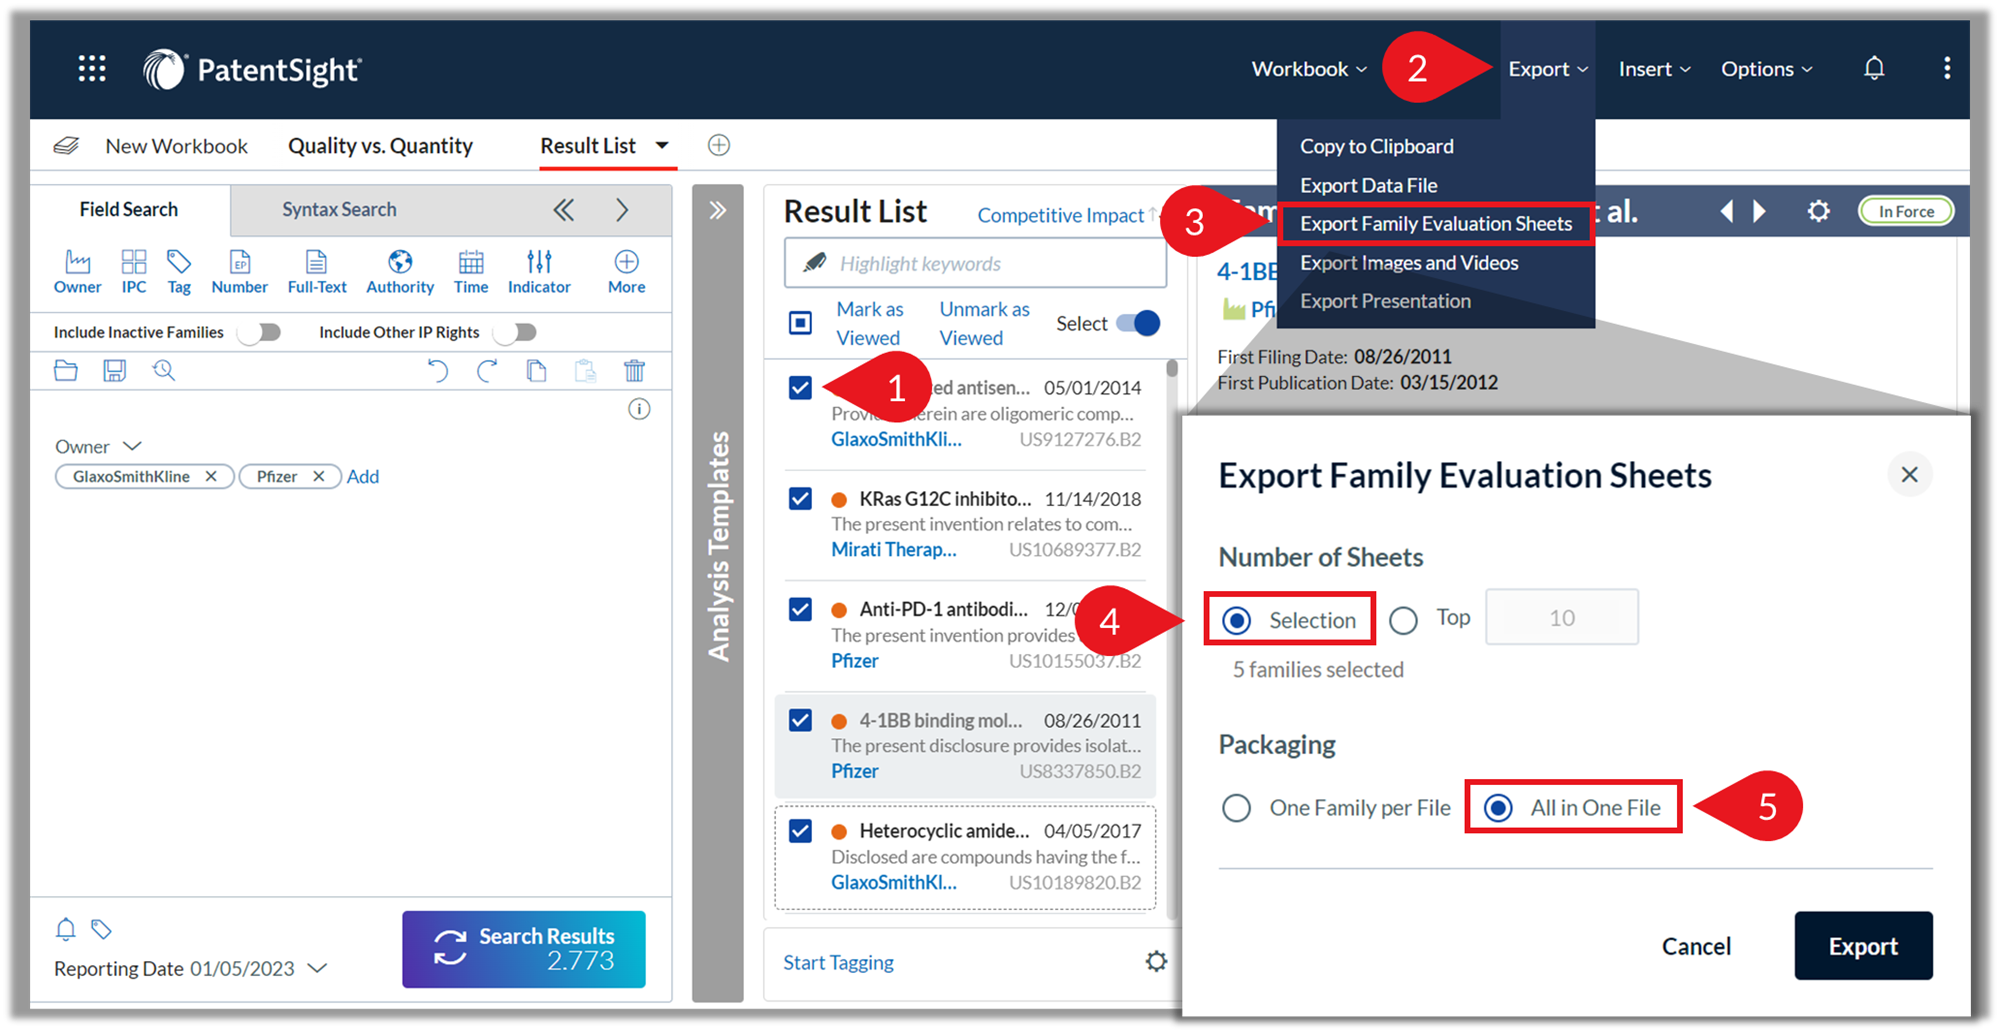Choose the Full-Text search icon
Image resolution: width=2000 pixels, height=1033 pixels.
click(x=316, y=272)
